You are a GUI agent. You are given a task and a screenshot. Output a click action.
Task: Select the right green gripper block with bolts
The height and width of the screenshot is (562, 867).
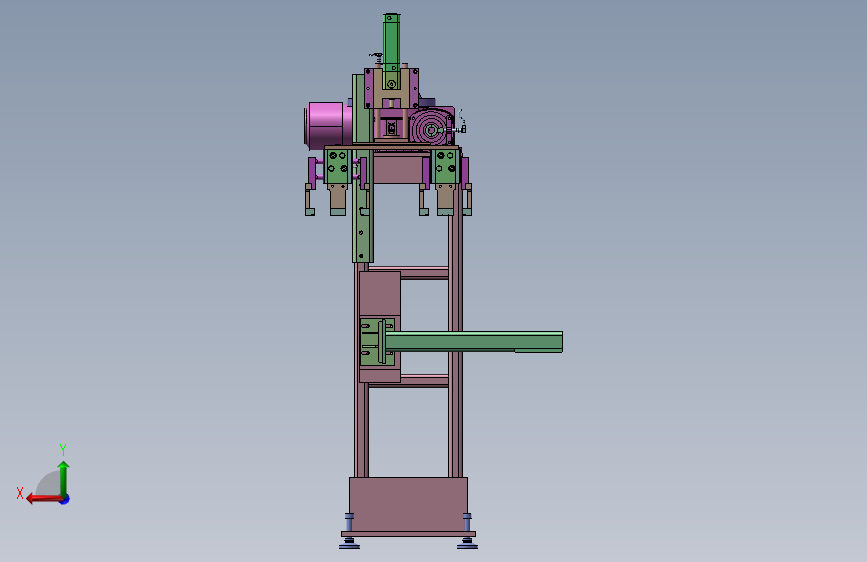(x=446, y=166)
